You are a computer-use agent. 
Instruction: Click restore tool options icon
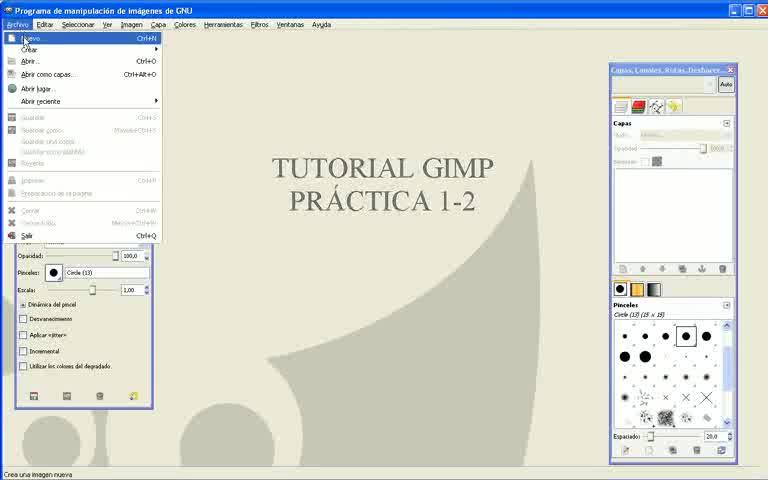[x=67, y=396]
